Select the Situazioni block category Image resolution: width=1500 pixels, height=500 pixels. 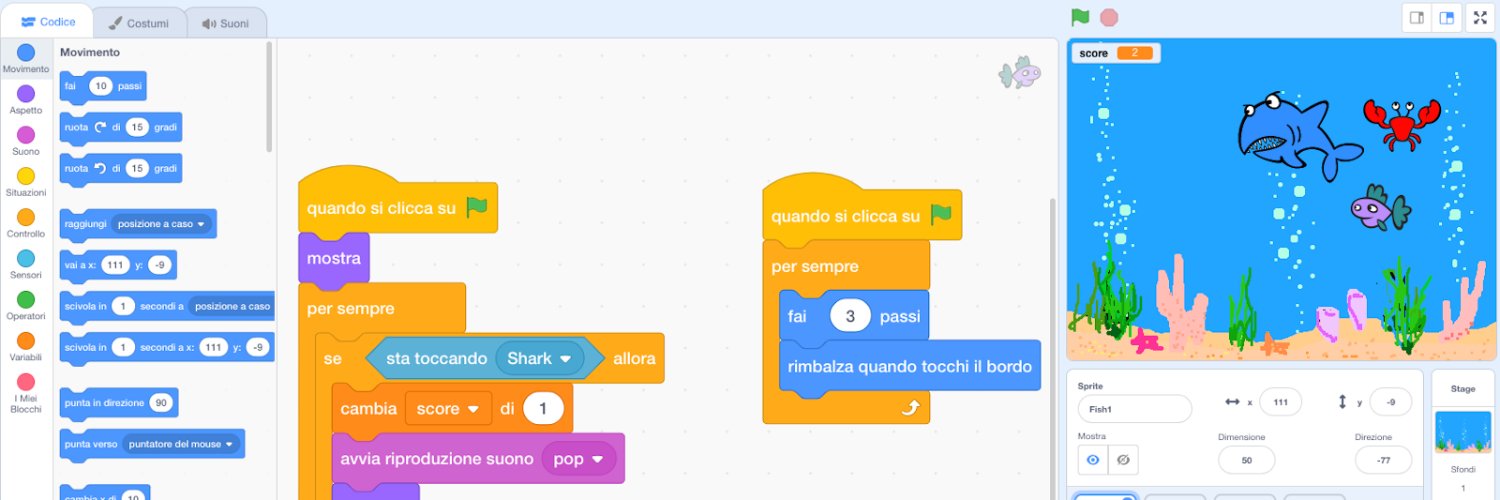[26, 182]
